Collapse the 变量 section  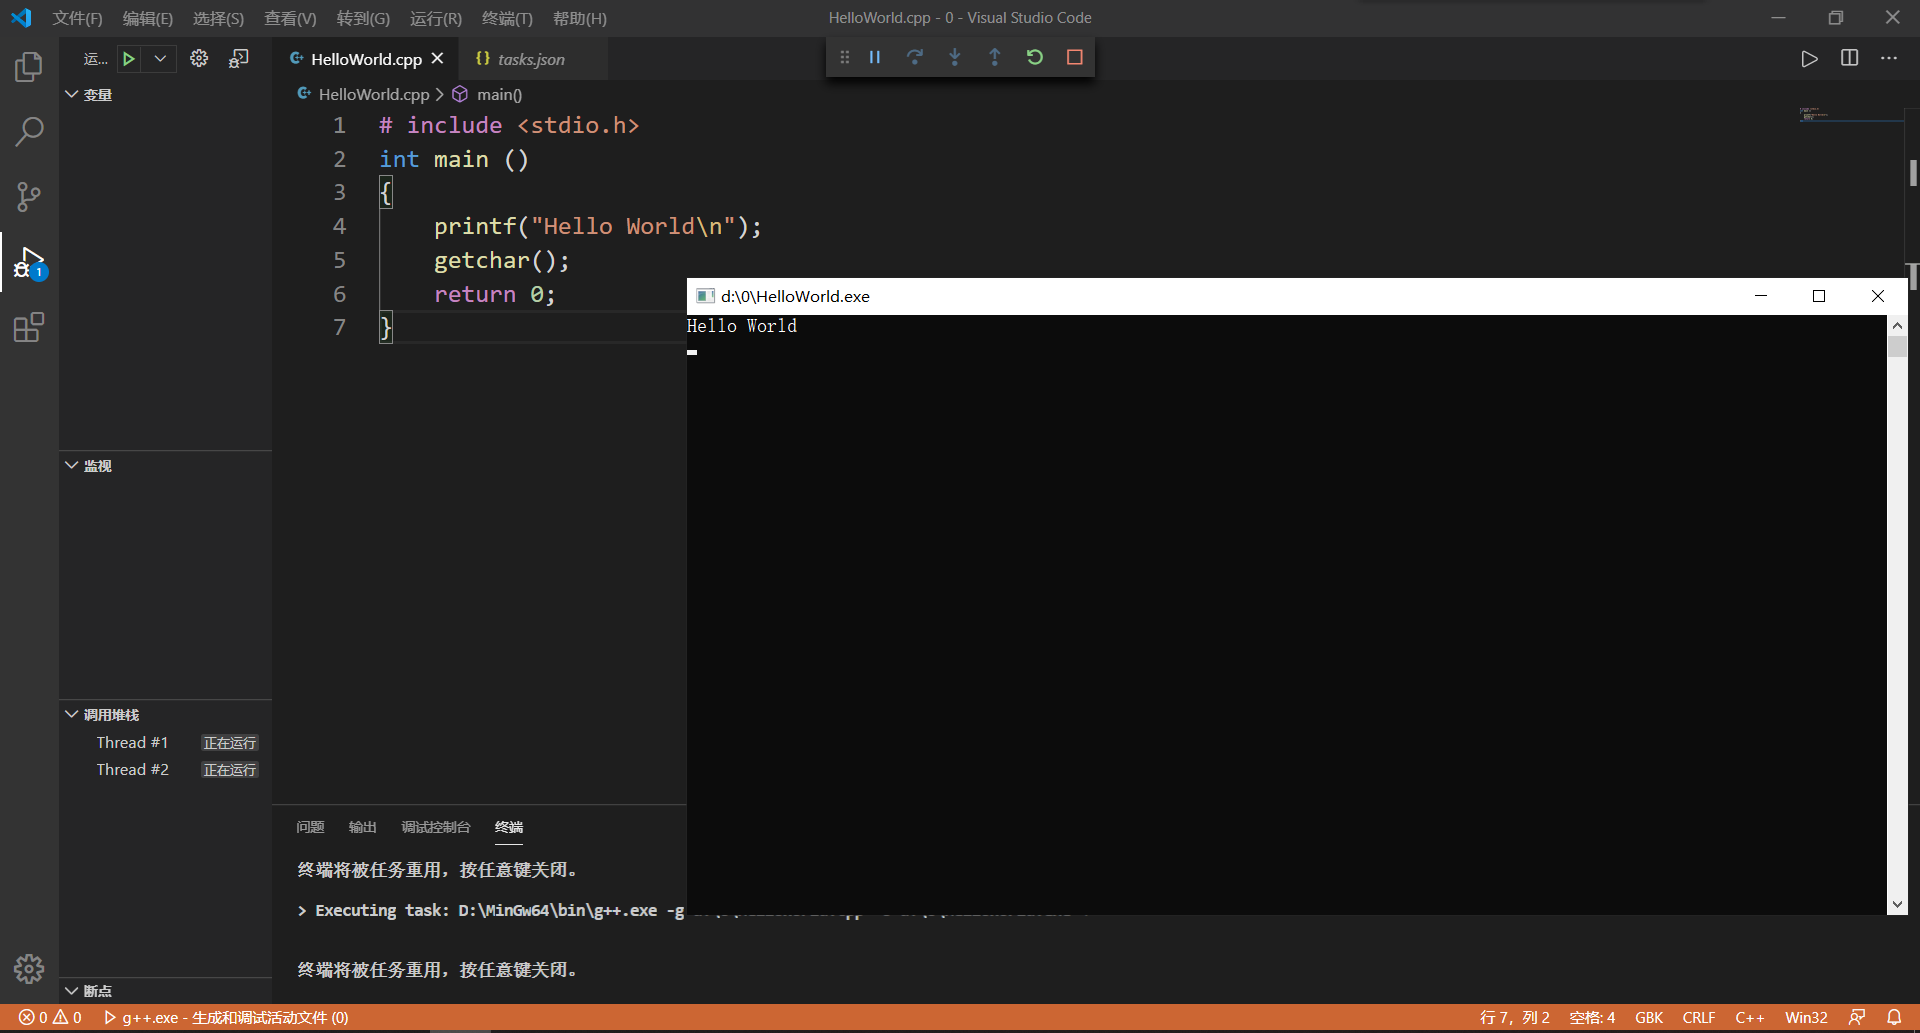tap(165, 94)
